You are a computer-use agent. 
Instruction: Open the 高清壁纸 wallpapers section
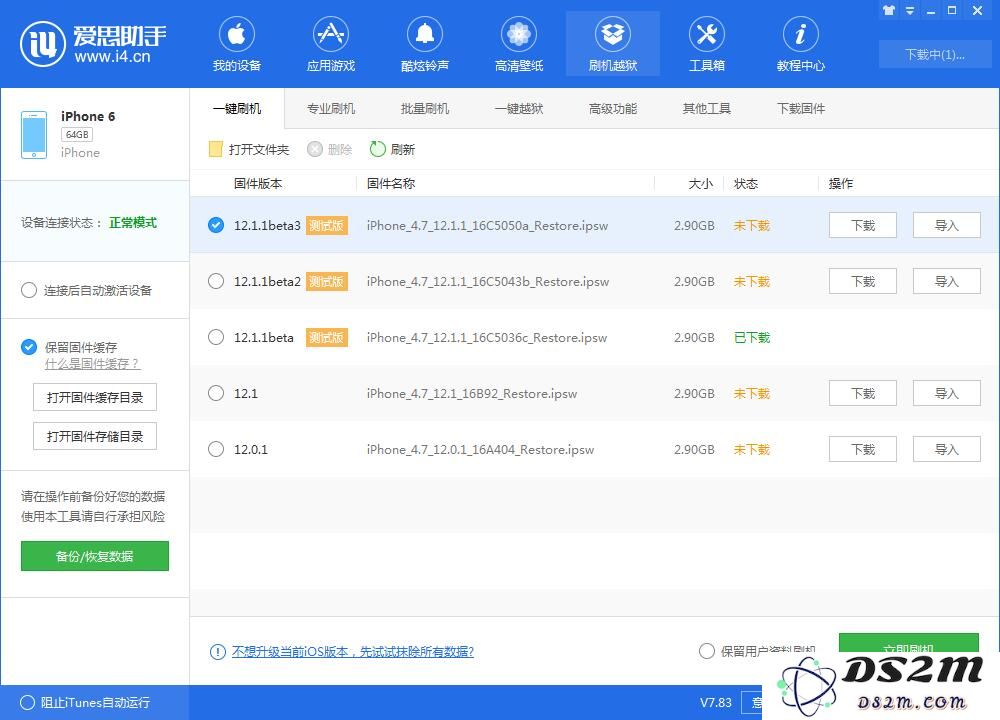click(x=518, y=45)
